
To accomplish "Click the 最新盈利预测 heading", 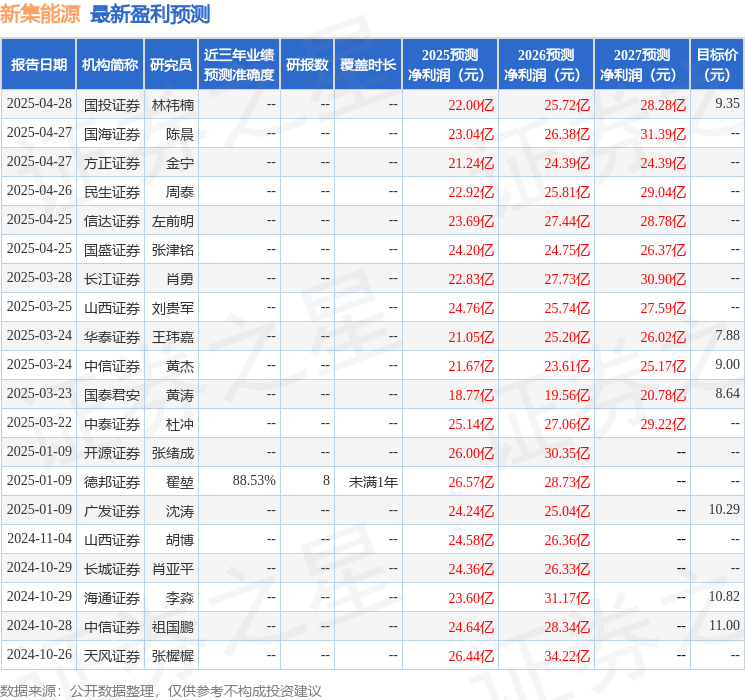I will click(150, 14).
